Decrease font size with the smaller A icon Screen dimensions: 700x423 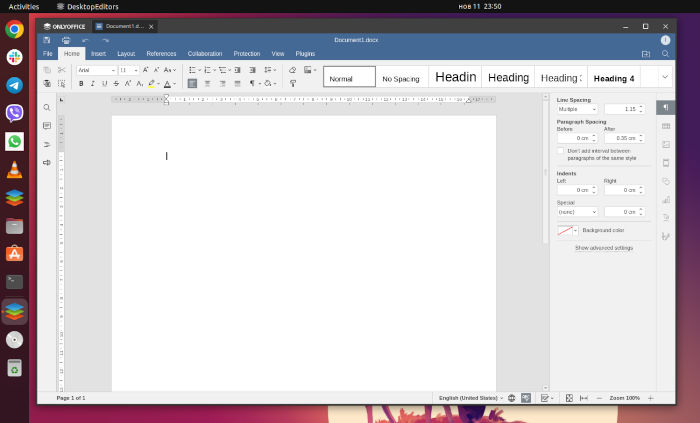point(157,70)
